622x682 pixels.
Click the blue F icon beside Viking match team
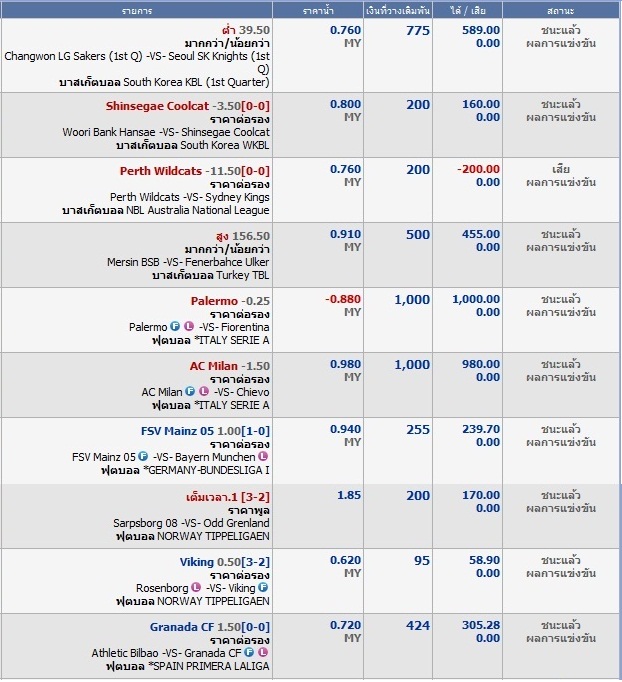(x=264, y=588)
